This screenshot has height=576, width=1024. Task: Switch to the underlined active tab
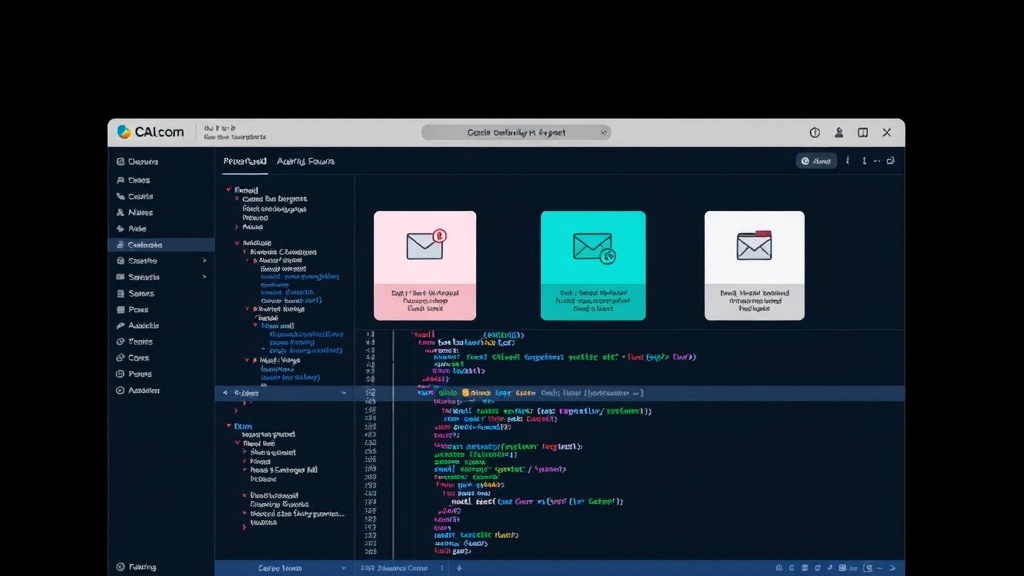245,161
